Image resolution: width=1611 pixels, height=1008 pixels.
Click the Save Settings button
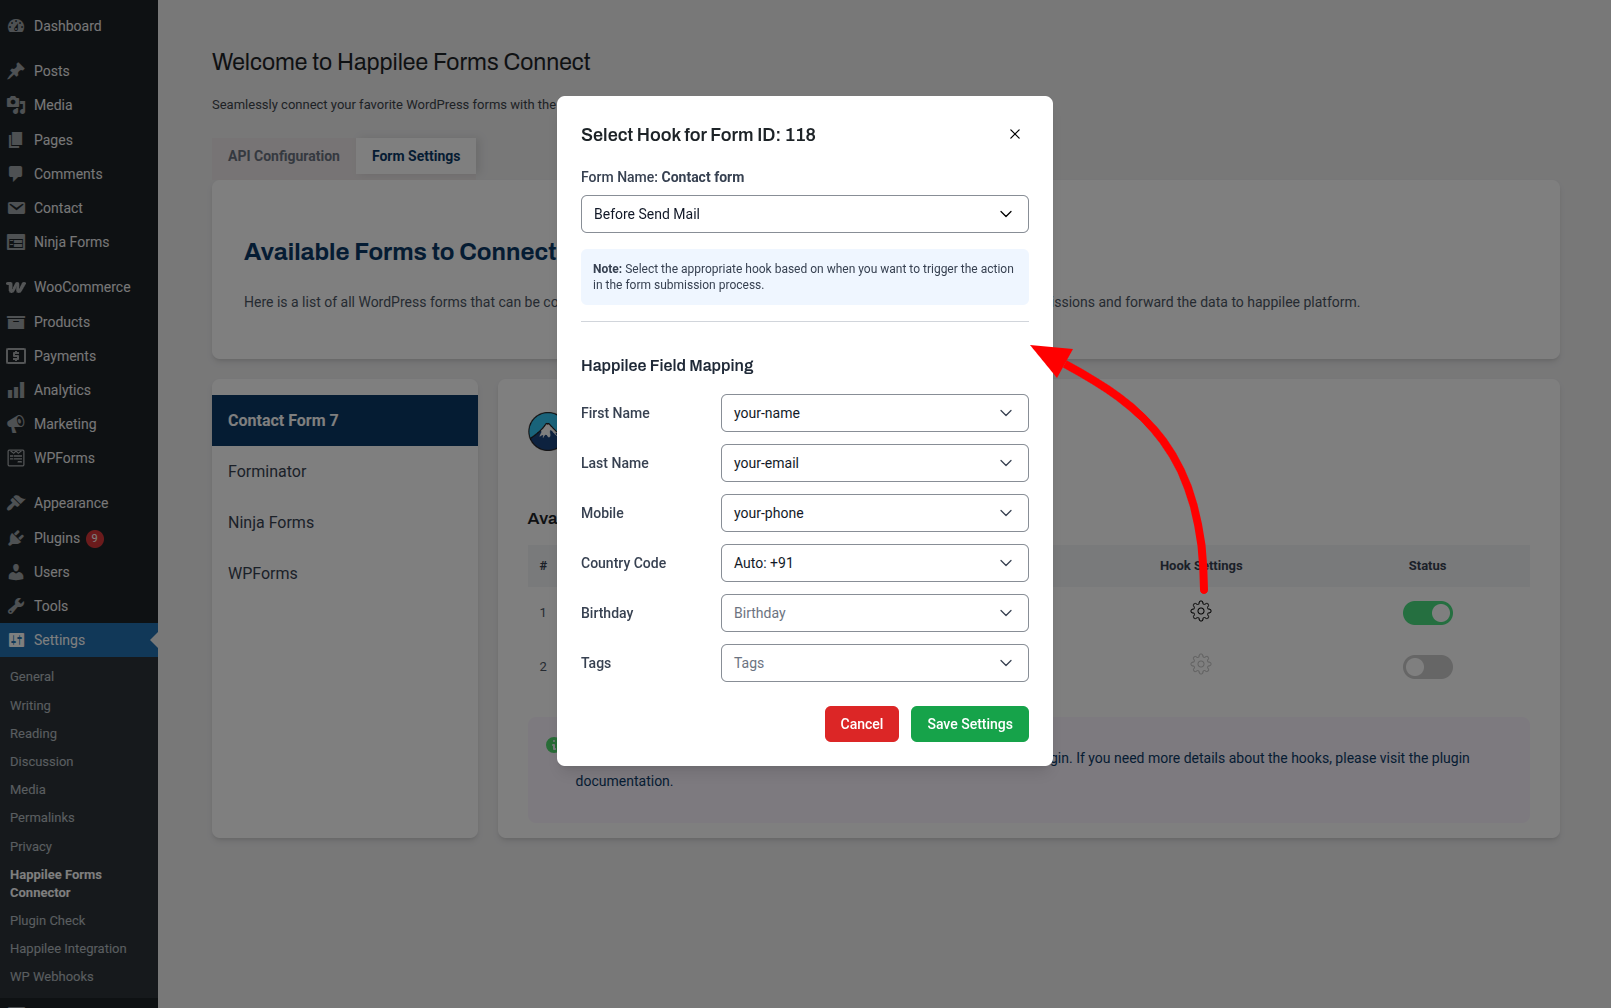(x=968, y=724)
